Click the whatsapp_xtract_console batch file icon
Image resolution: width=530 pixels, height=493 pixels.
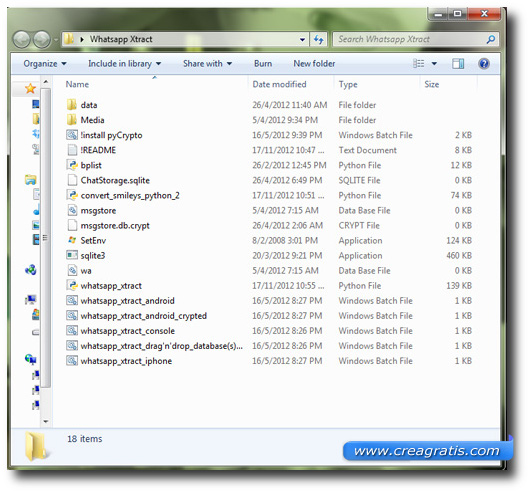pos(72,330)
